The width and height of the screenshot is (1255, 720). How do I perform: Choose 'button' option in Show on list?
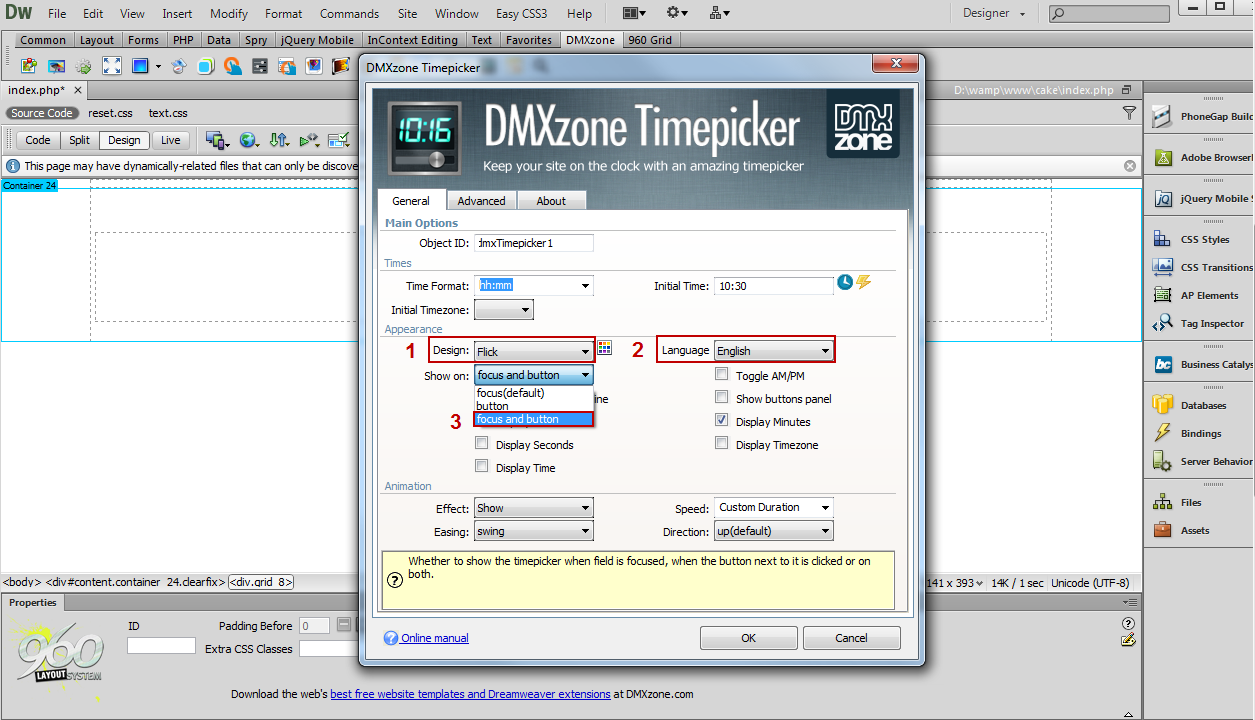tap(534, 406)
